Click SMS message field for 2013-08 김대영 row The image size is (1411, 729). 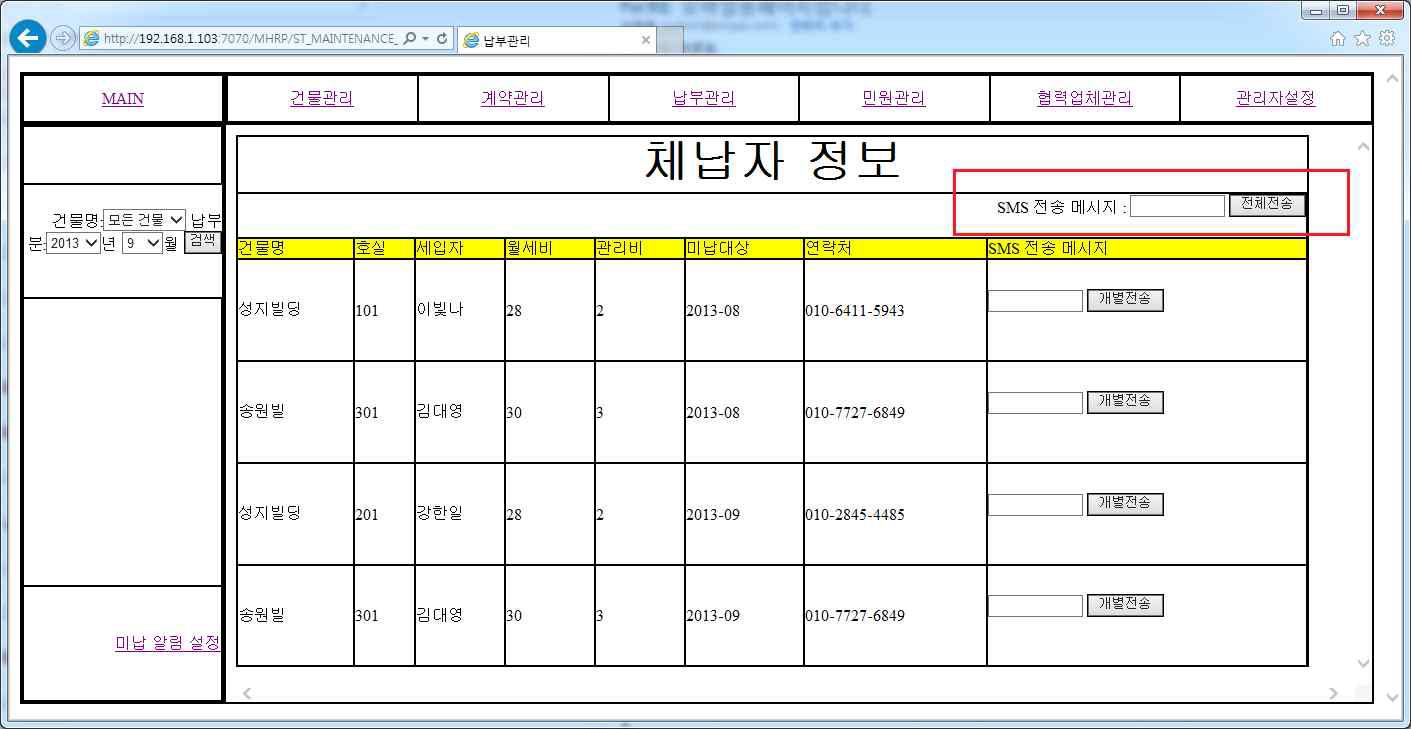click(x=1035, y=402)
